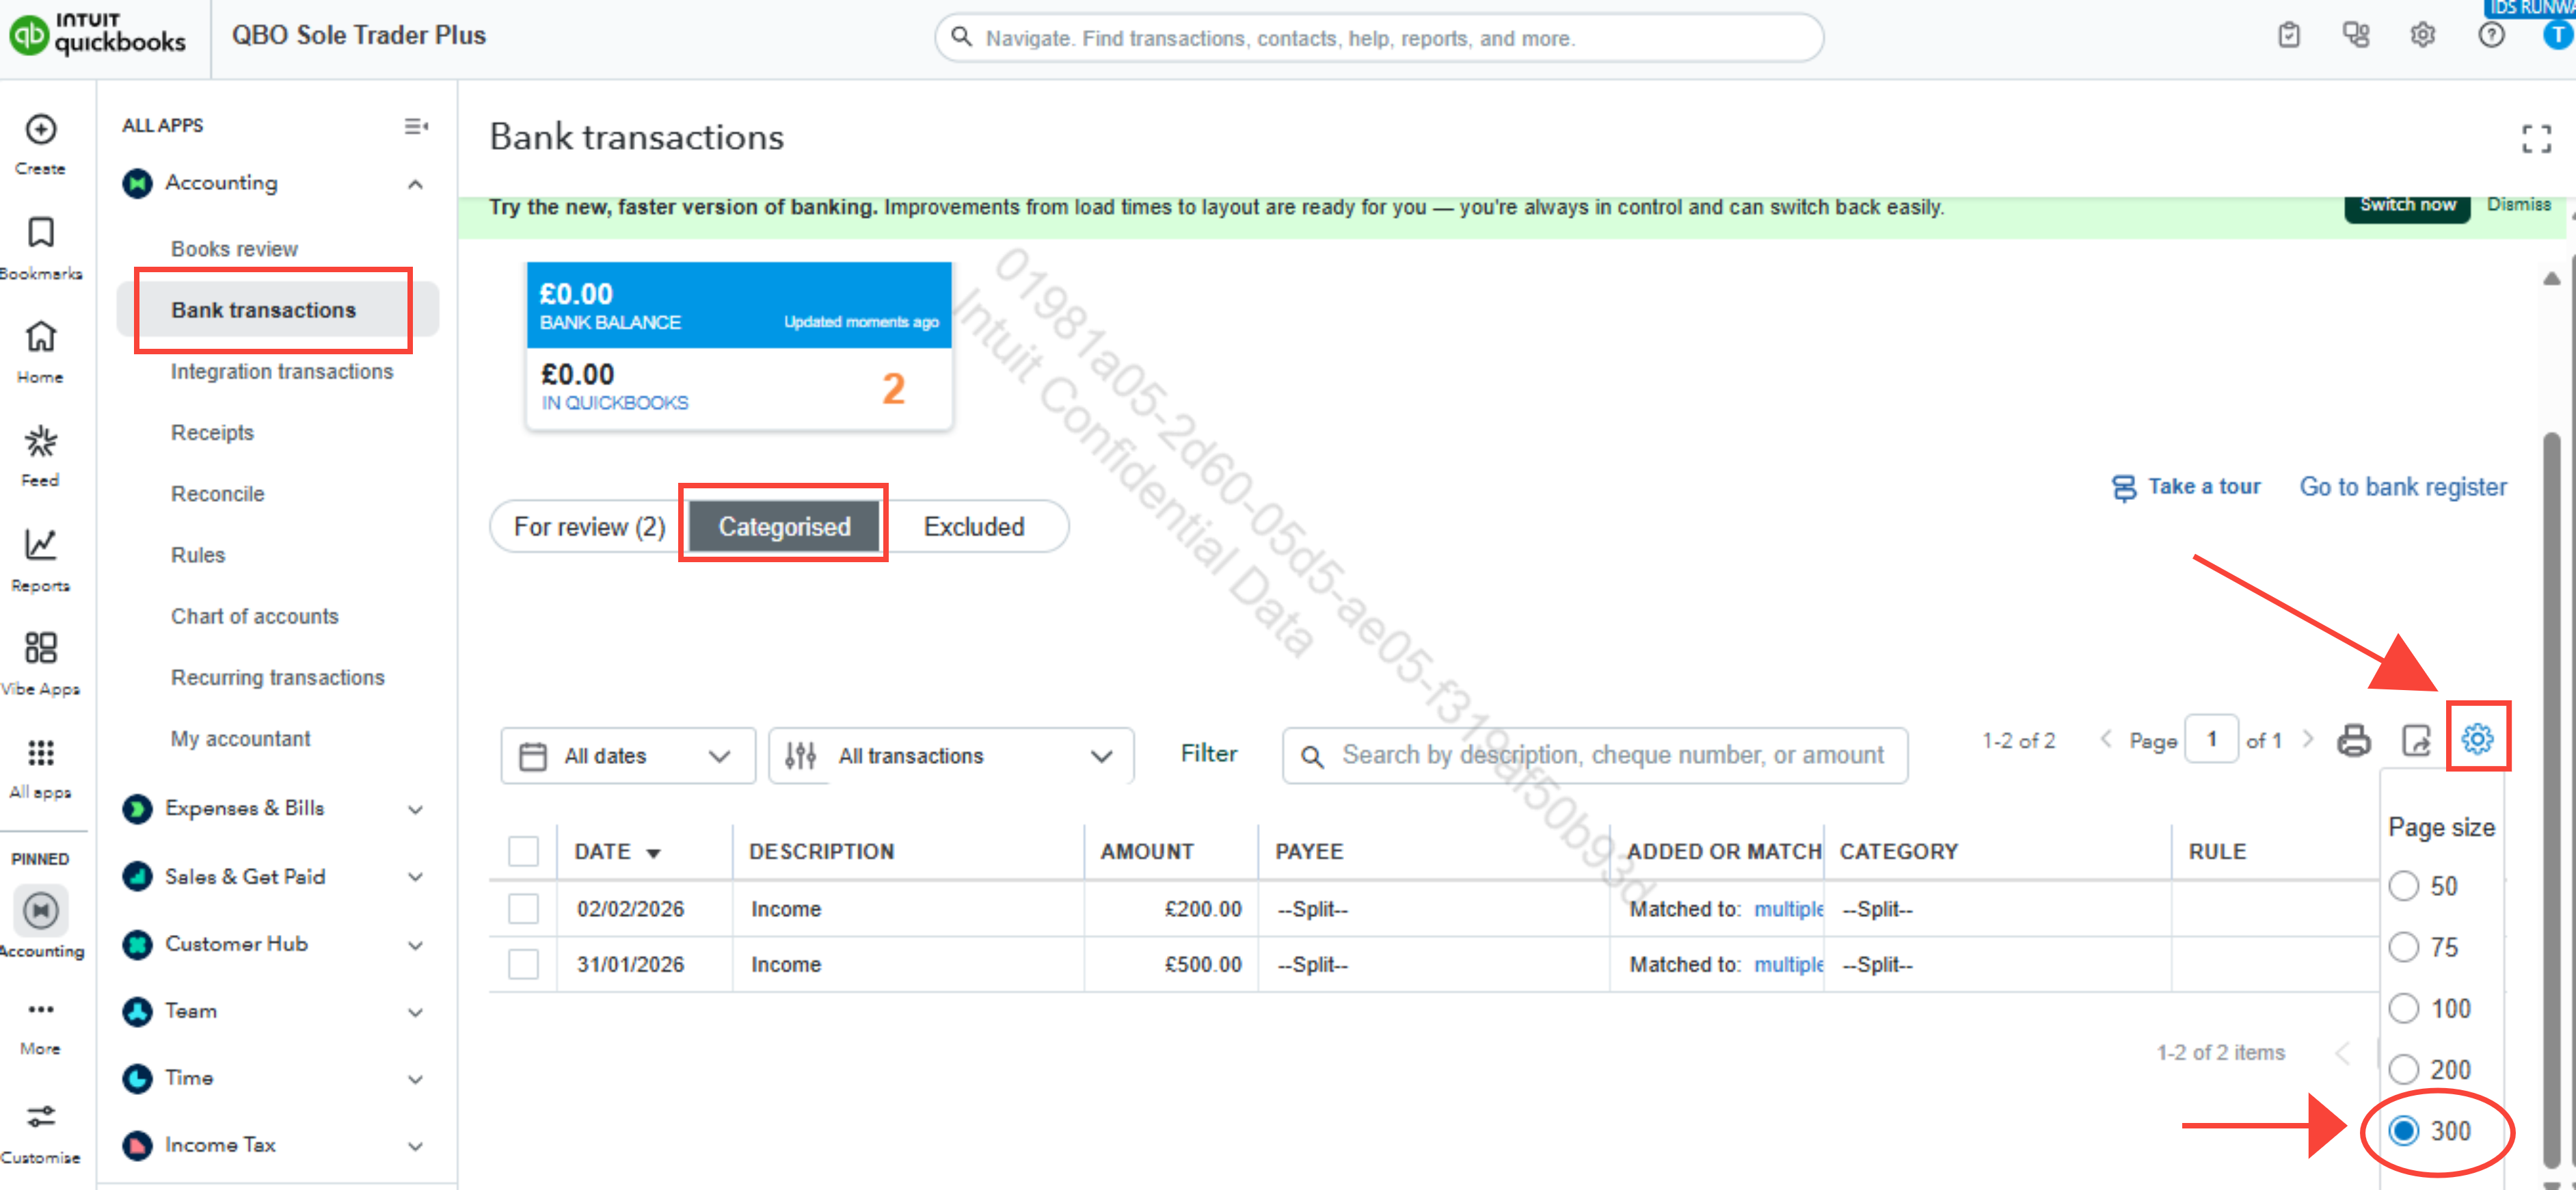
Task: Select the 100 page size radio
Action: pyautogui.click(x=2403, y=1008)
